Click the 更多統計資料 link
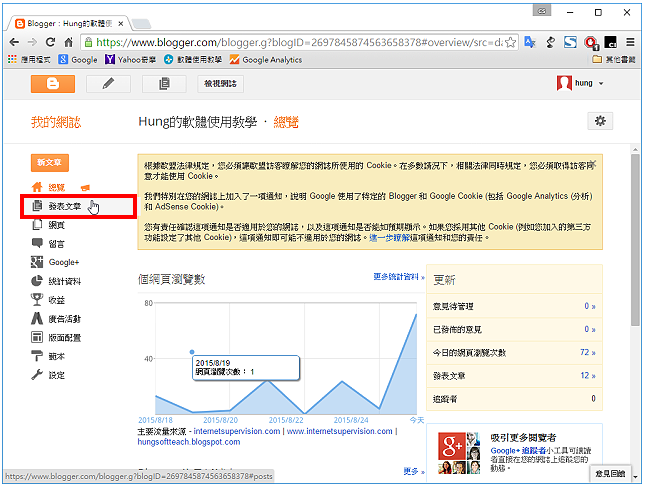This screenshot has width=648, height=489. coord(398,277)
